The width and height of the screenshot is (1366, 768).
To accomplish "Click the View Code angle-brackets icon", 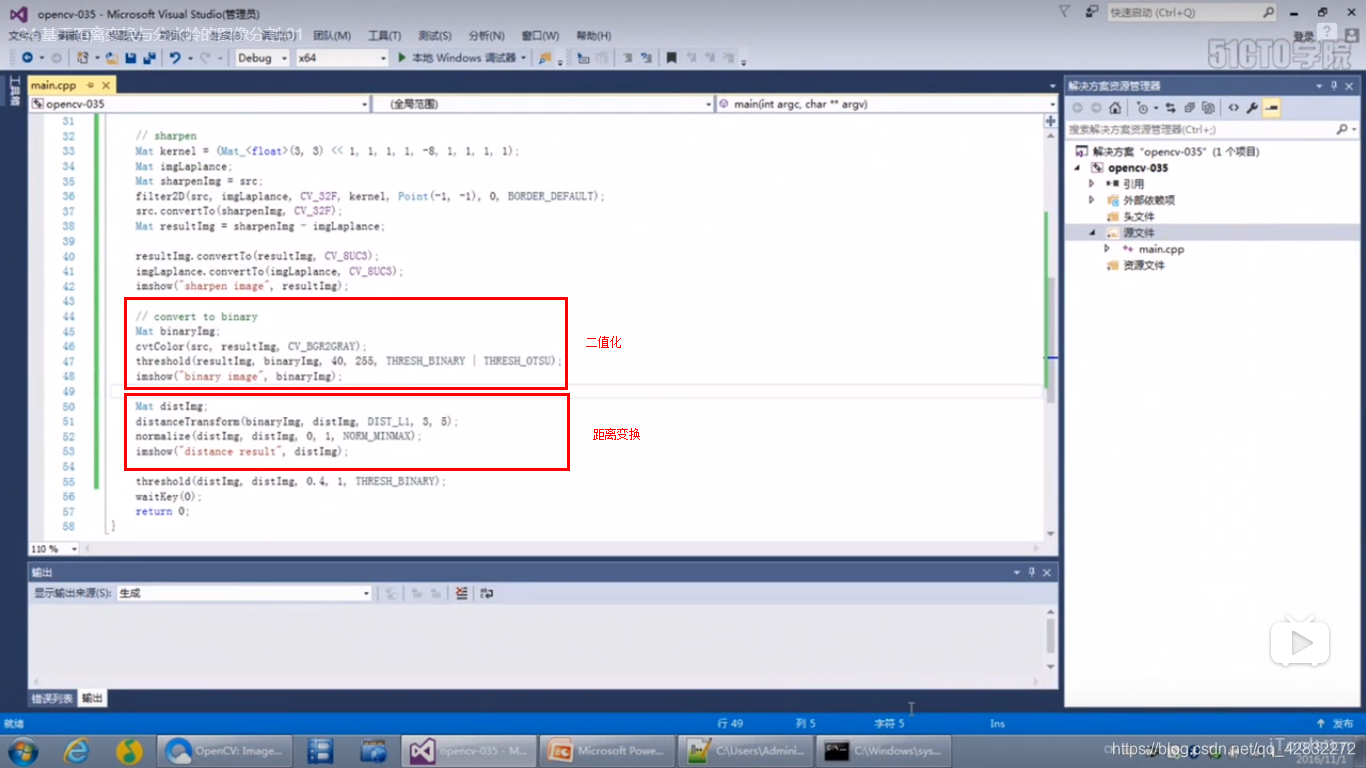I will (x=1233, y=108).
